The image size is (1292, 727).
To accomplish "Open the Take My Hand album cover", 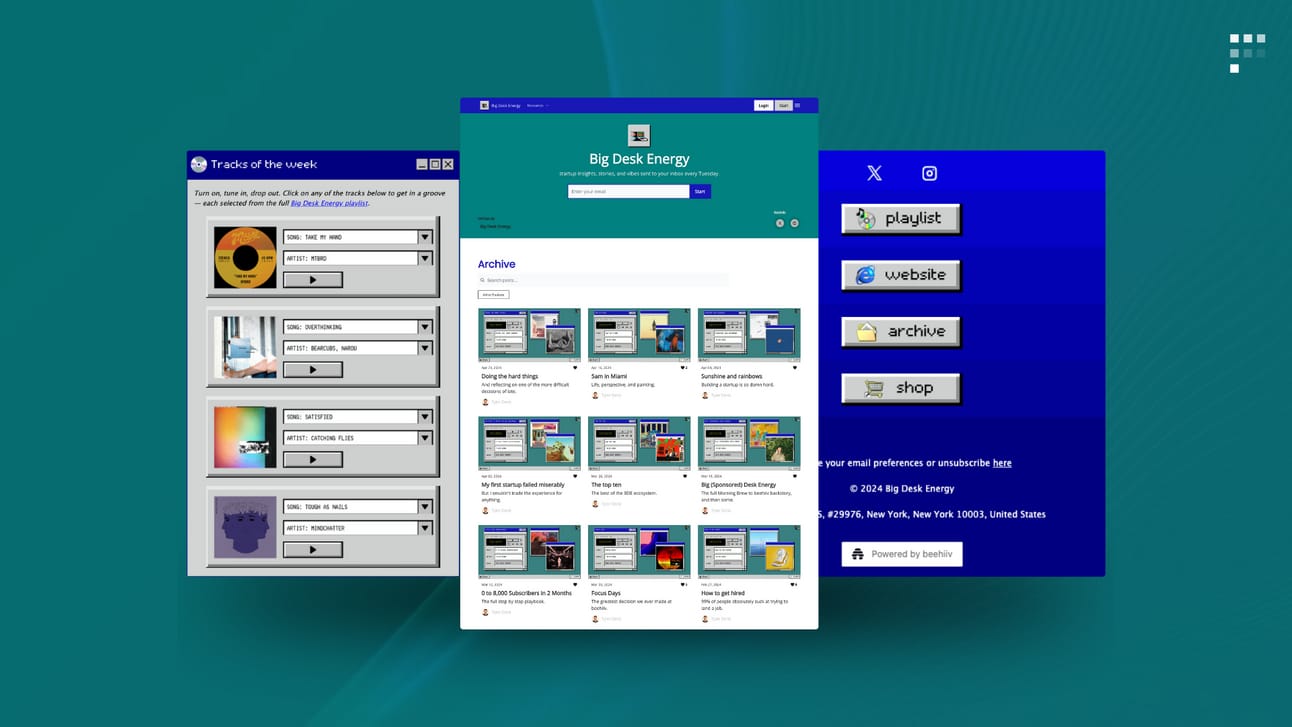I will (x=245, y=258).
